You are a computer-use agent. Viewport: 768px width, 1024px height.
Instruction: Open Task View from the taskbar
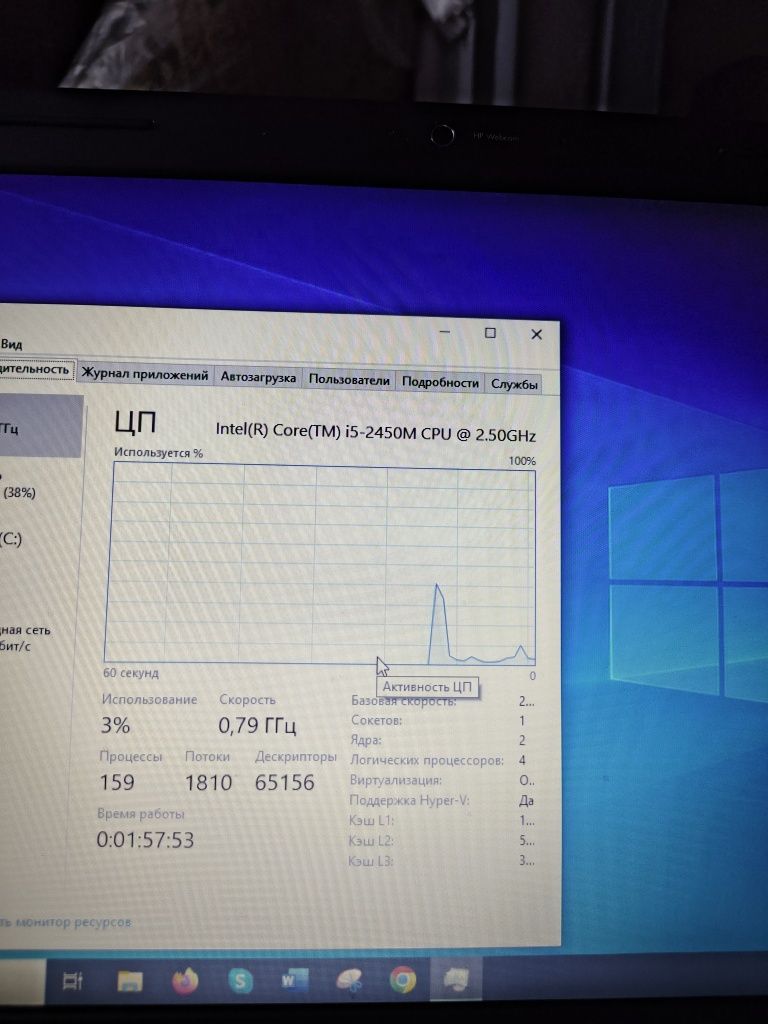pyautogui.click(x=72, y=980)
